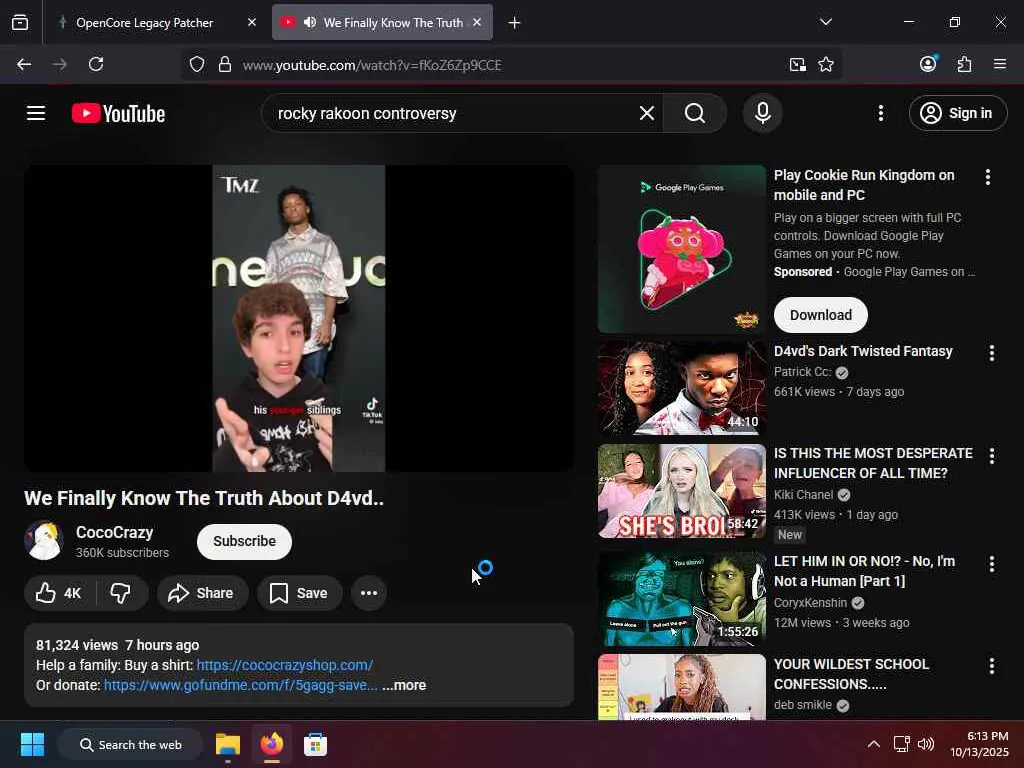Image resolution: width=1024 pixels, height=768 pixels.
Task: Subscribe to CocoCrazy
Action: [x=244, y=541]
